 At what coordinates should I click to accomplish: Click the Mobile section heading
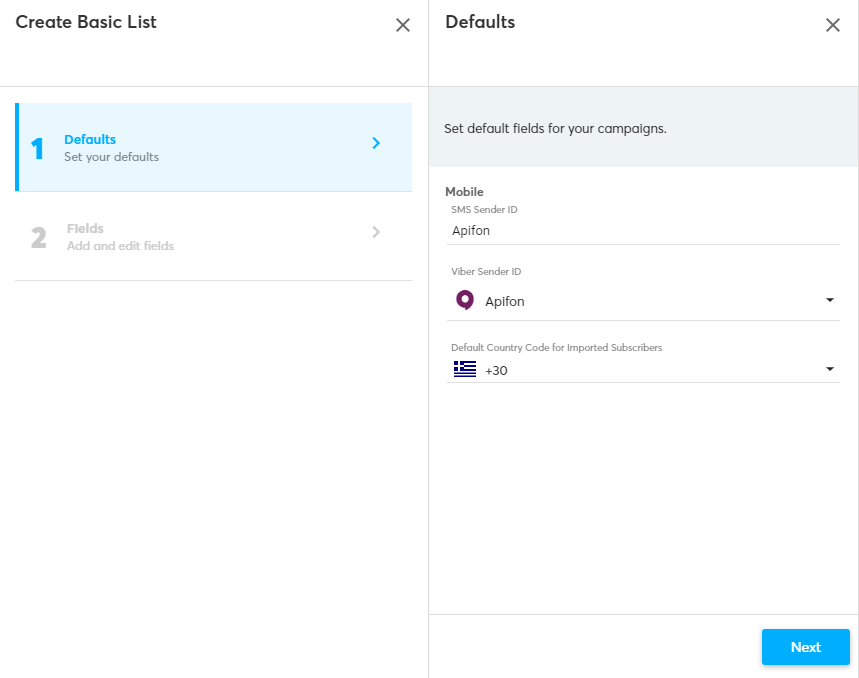point(464,191)
